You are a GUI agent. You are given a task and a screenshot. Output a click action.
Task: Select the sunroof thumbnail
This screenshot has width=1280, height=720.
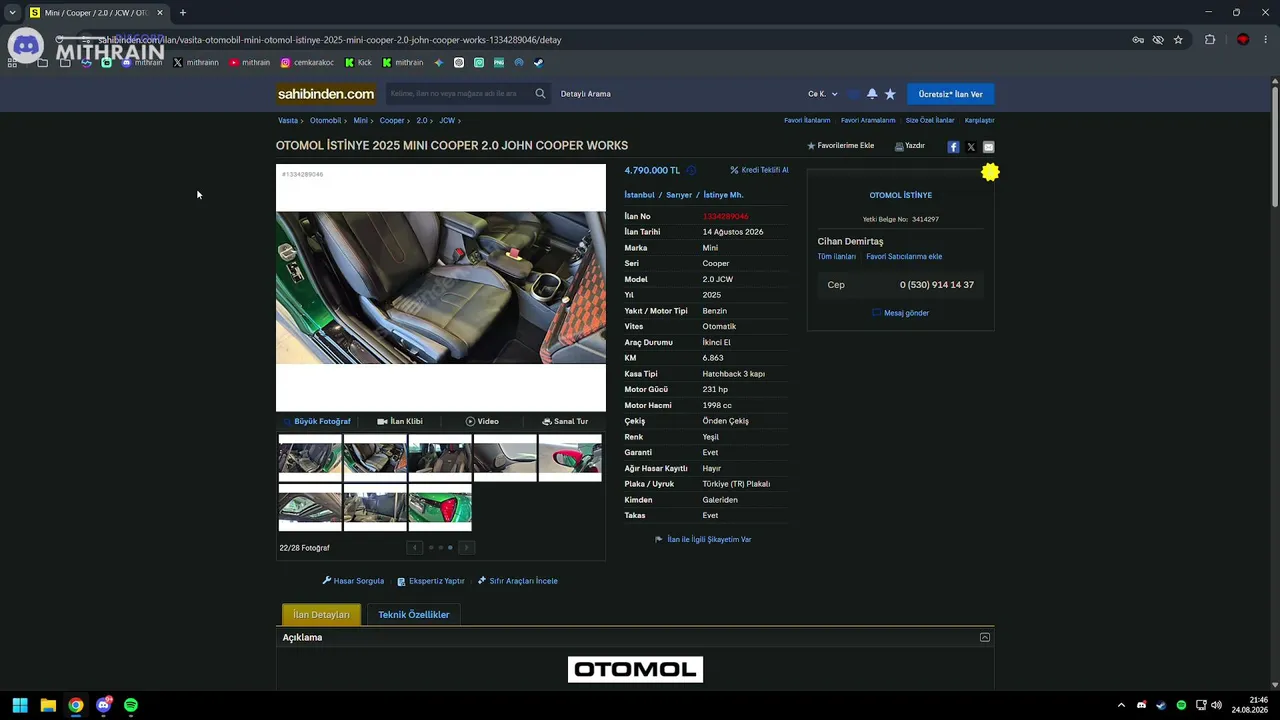310,508
